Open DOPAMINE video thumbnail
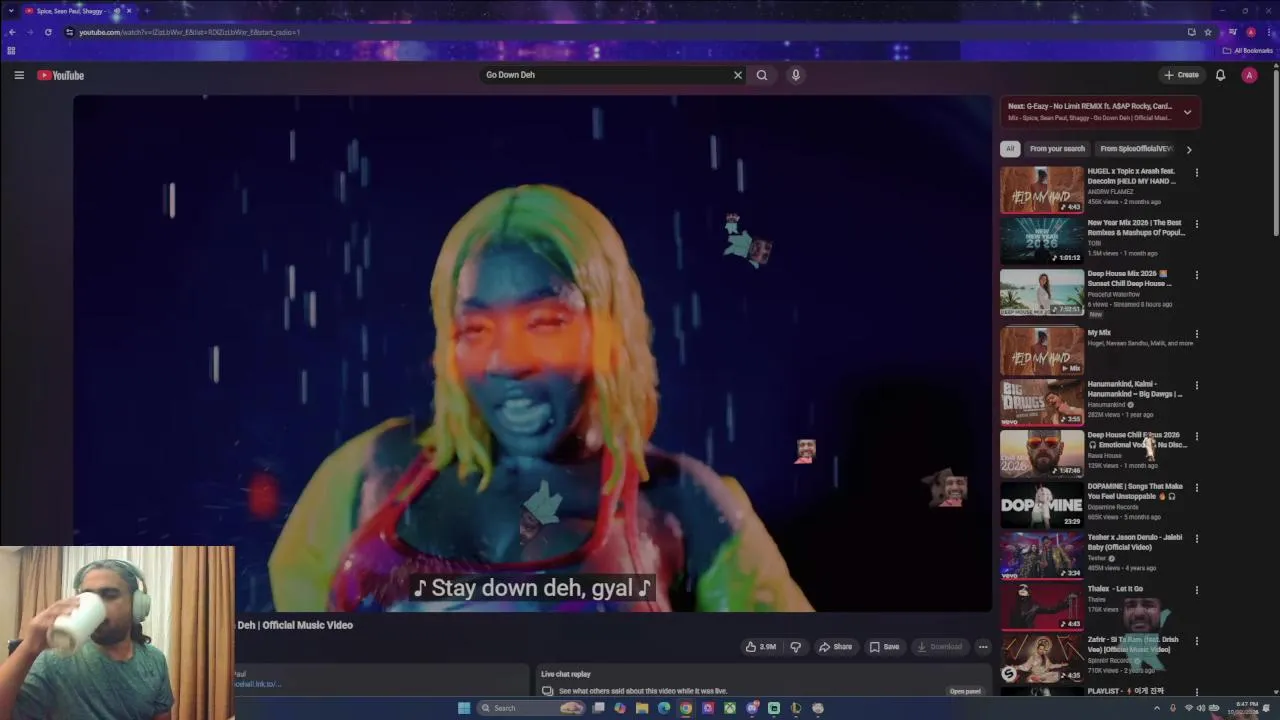The width and height of the screenshot is (1280, 720). pos(1042,505)
